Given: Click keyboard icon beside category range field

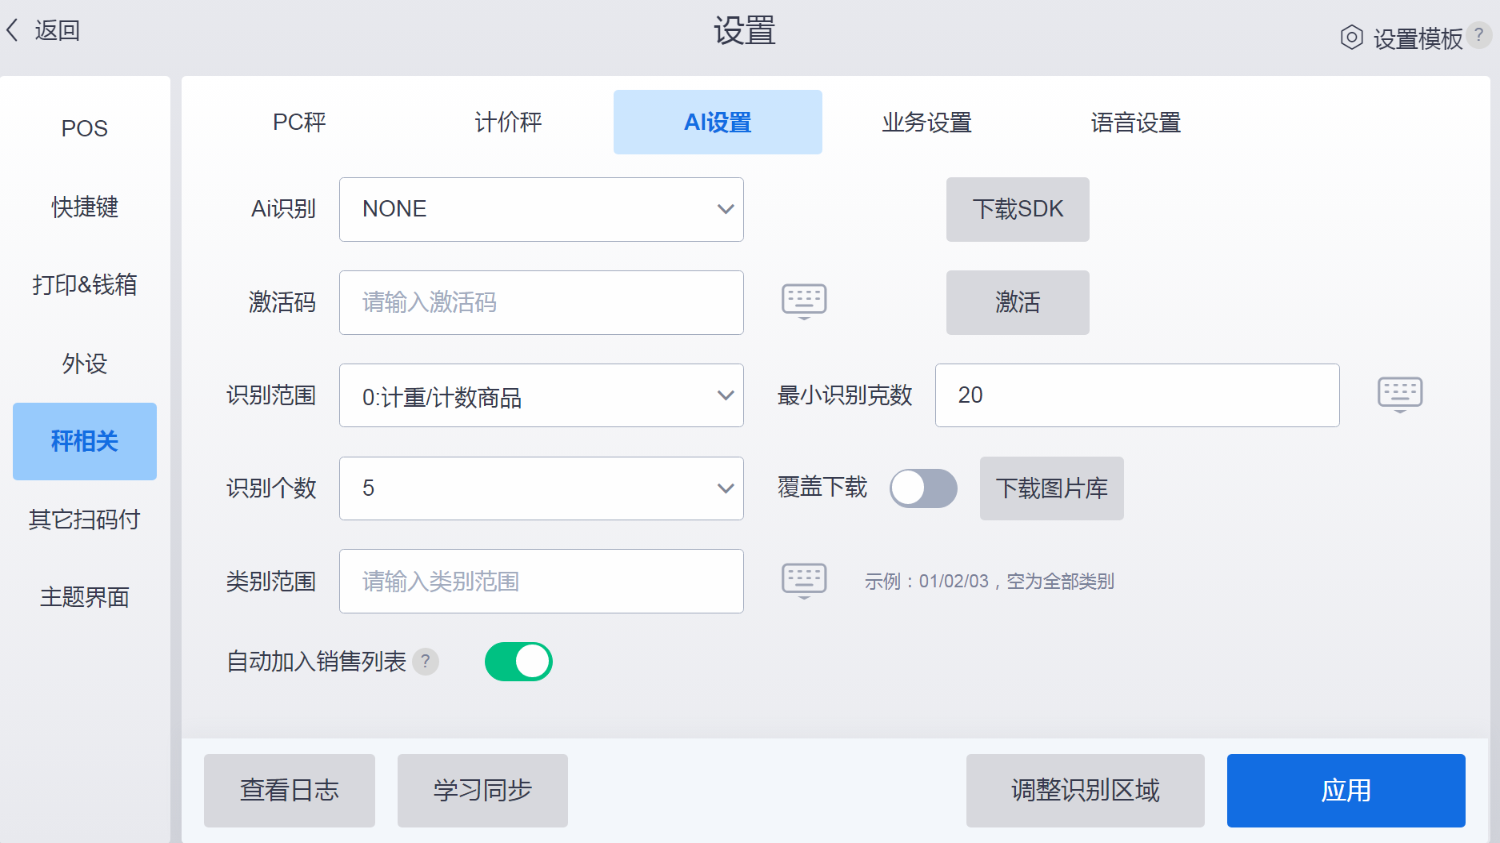Looking at the screenshot, I should pos(804,580).
